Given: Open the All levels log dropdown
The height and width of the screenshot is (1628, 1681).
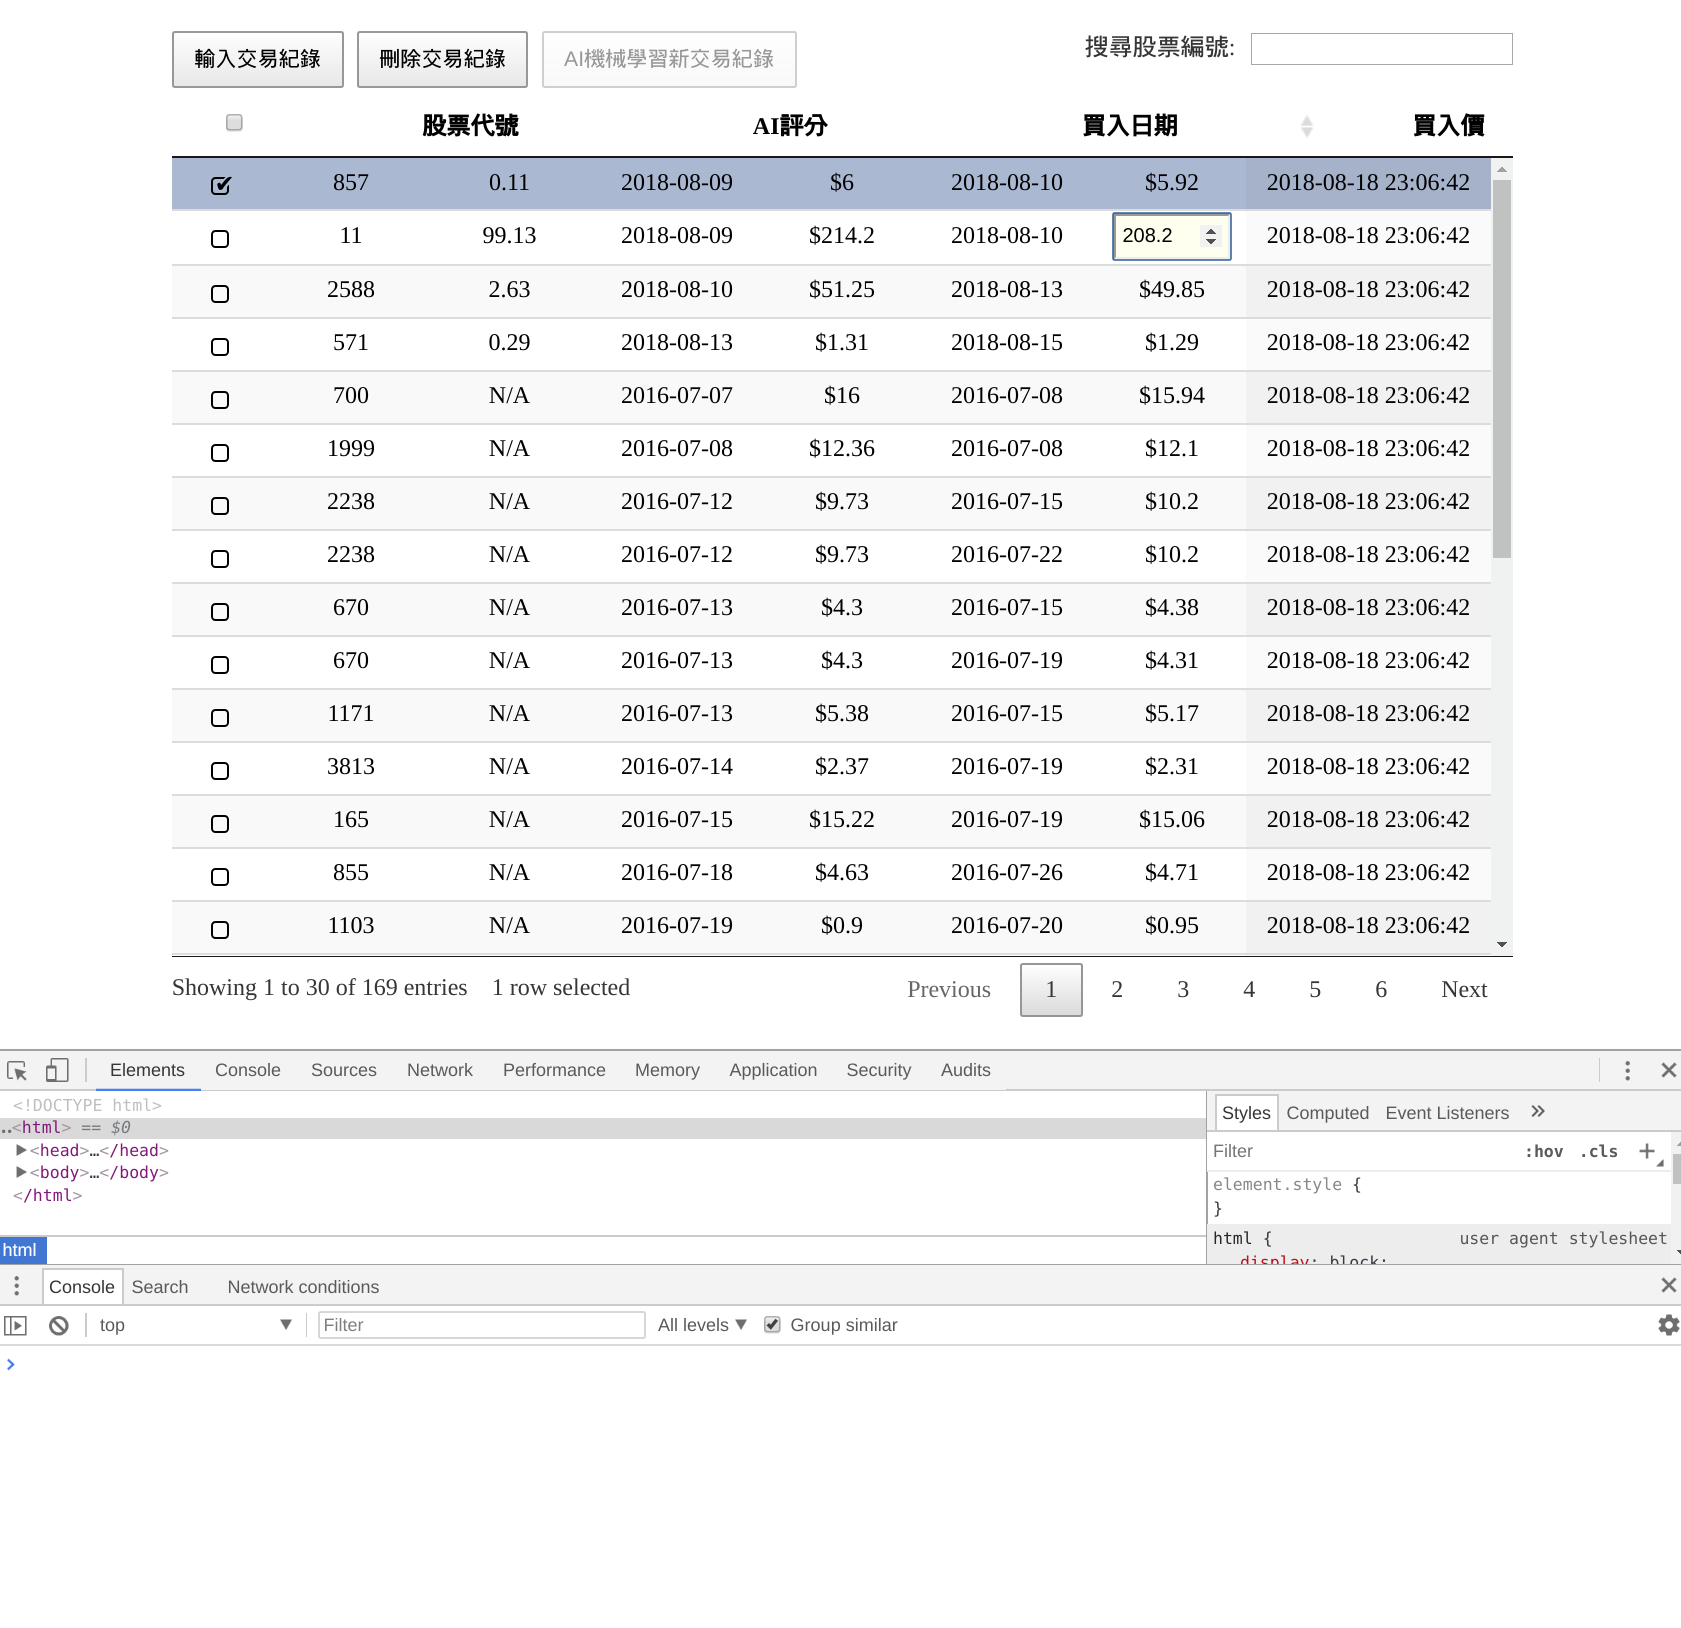Looking at the screenshot, I should [x=702, y=1325].
